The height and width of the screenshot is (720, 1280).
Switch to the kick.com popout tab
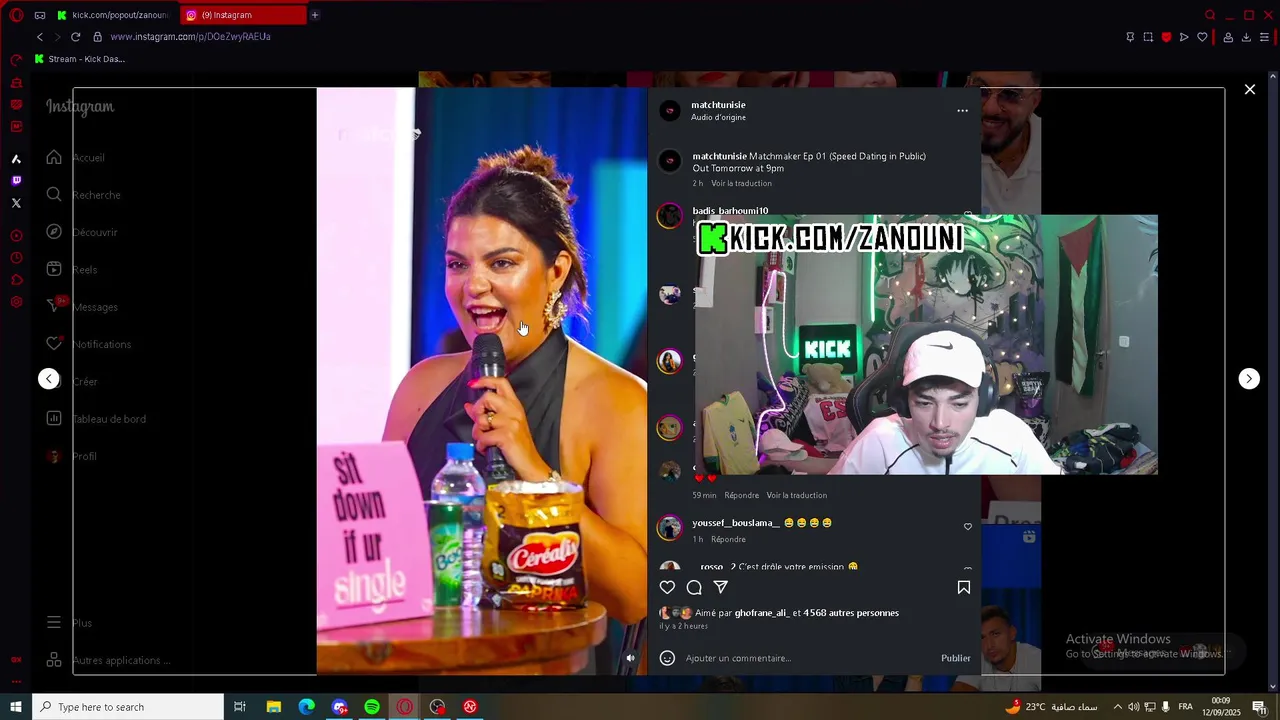113,15
